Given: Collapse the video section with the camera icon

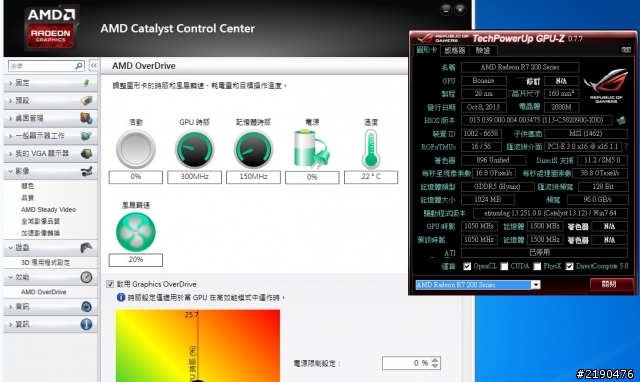Looking at the screenshot, I should 51,171.
